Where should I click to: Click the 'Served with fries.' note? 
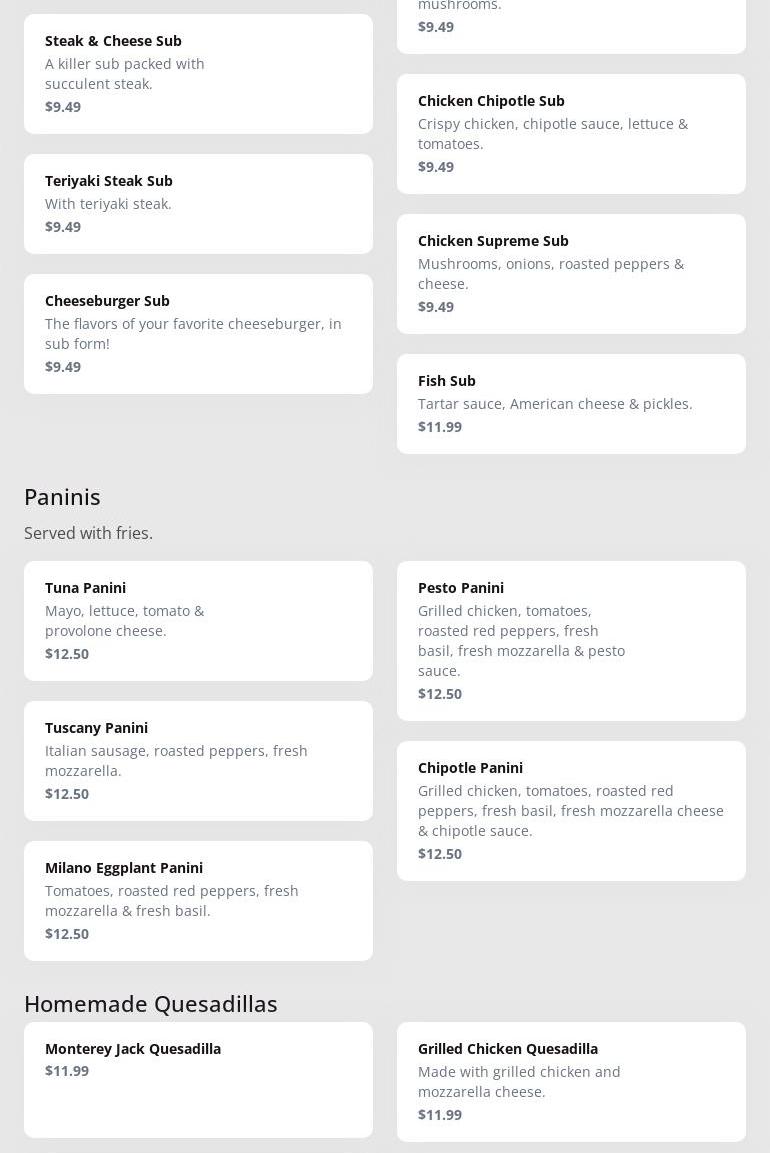[x=88, y=533]
